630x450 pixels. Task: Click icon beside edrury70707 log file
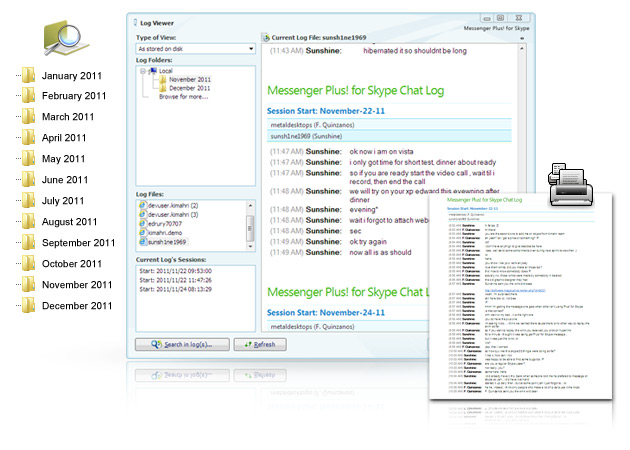143,223
